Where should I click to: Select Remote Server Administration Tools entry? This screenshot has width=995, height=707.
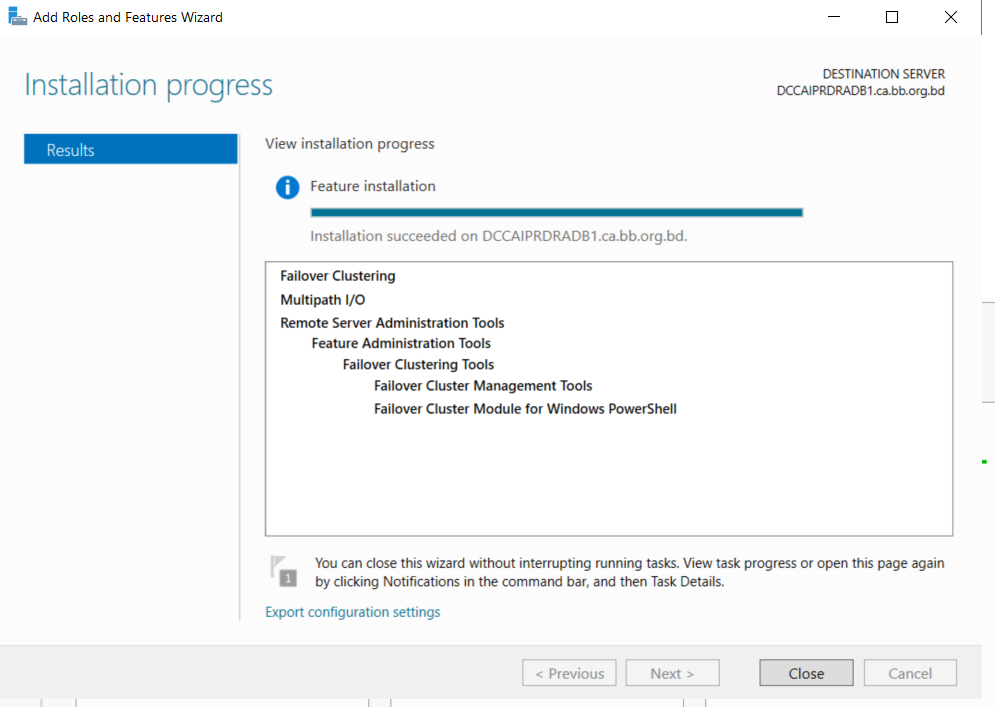(392, 323)
